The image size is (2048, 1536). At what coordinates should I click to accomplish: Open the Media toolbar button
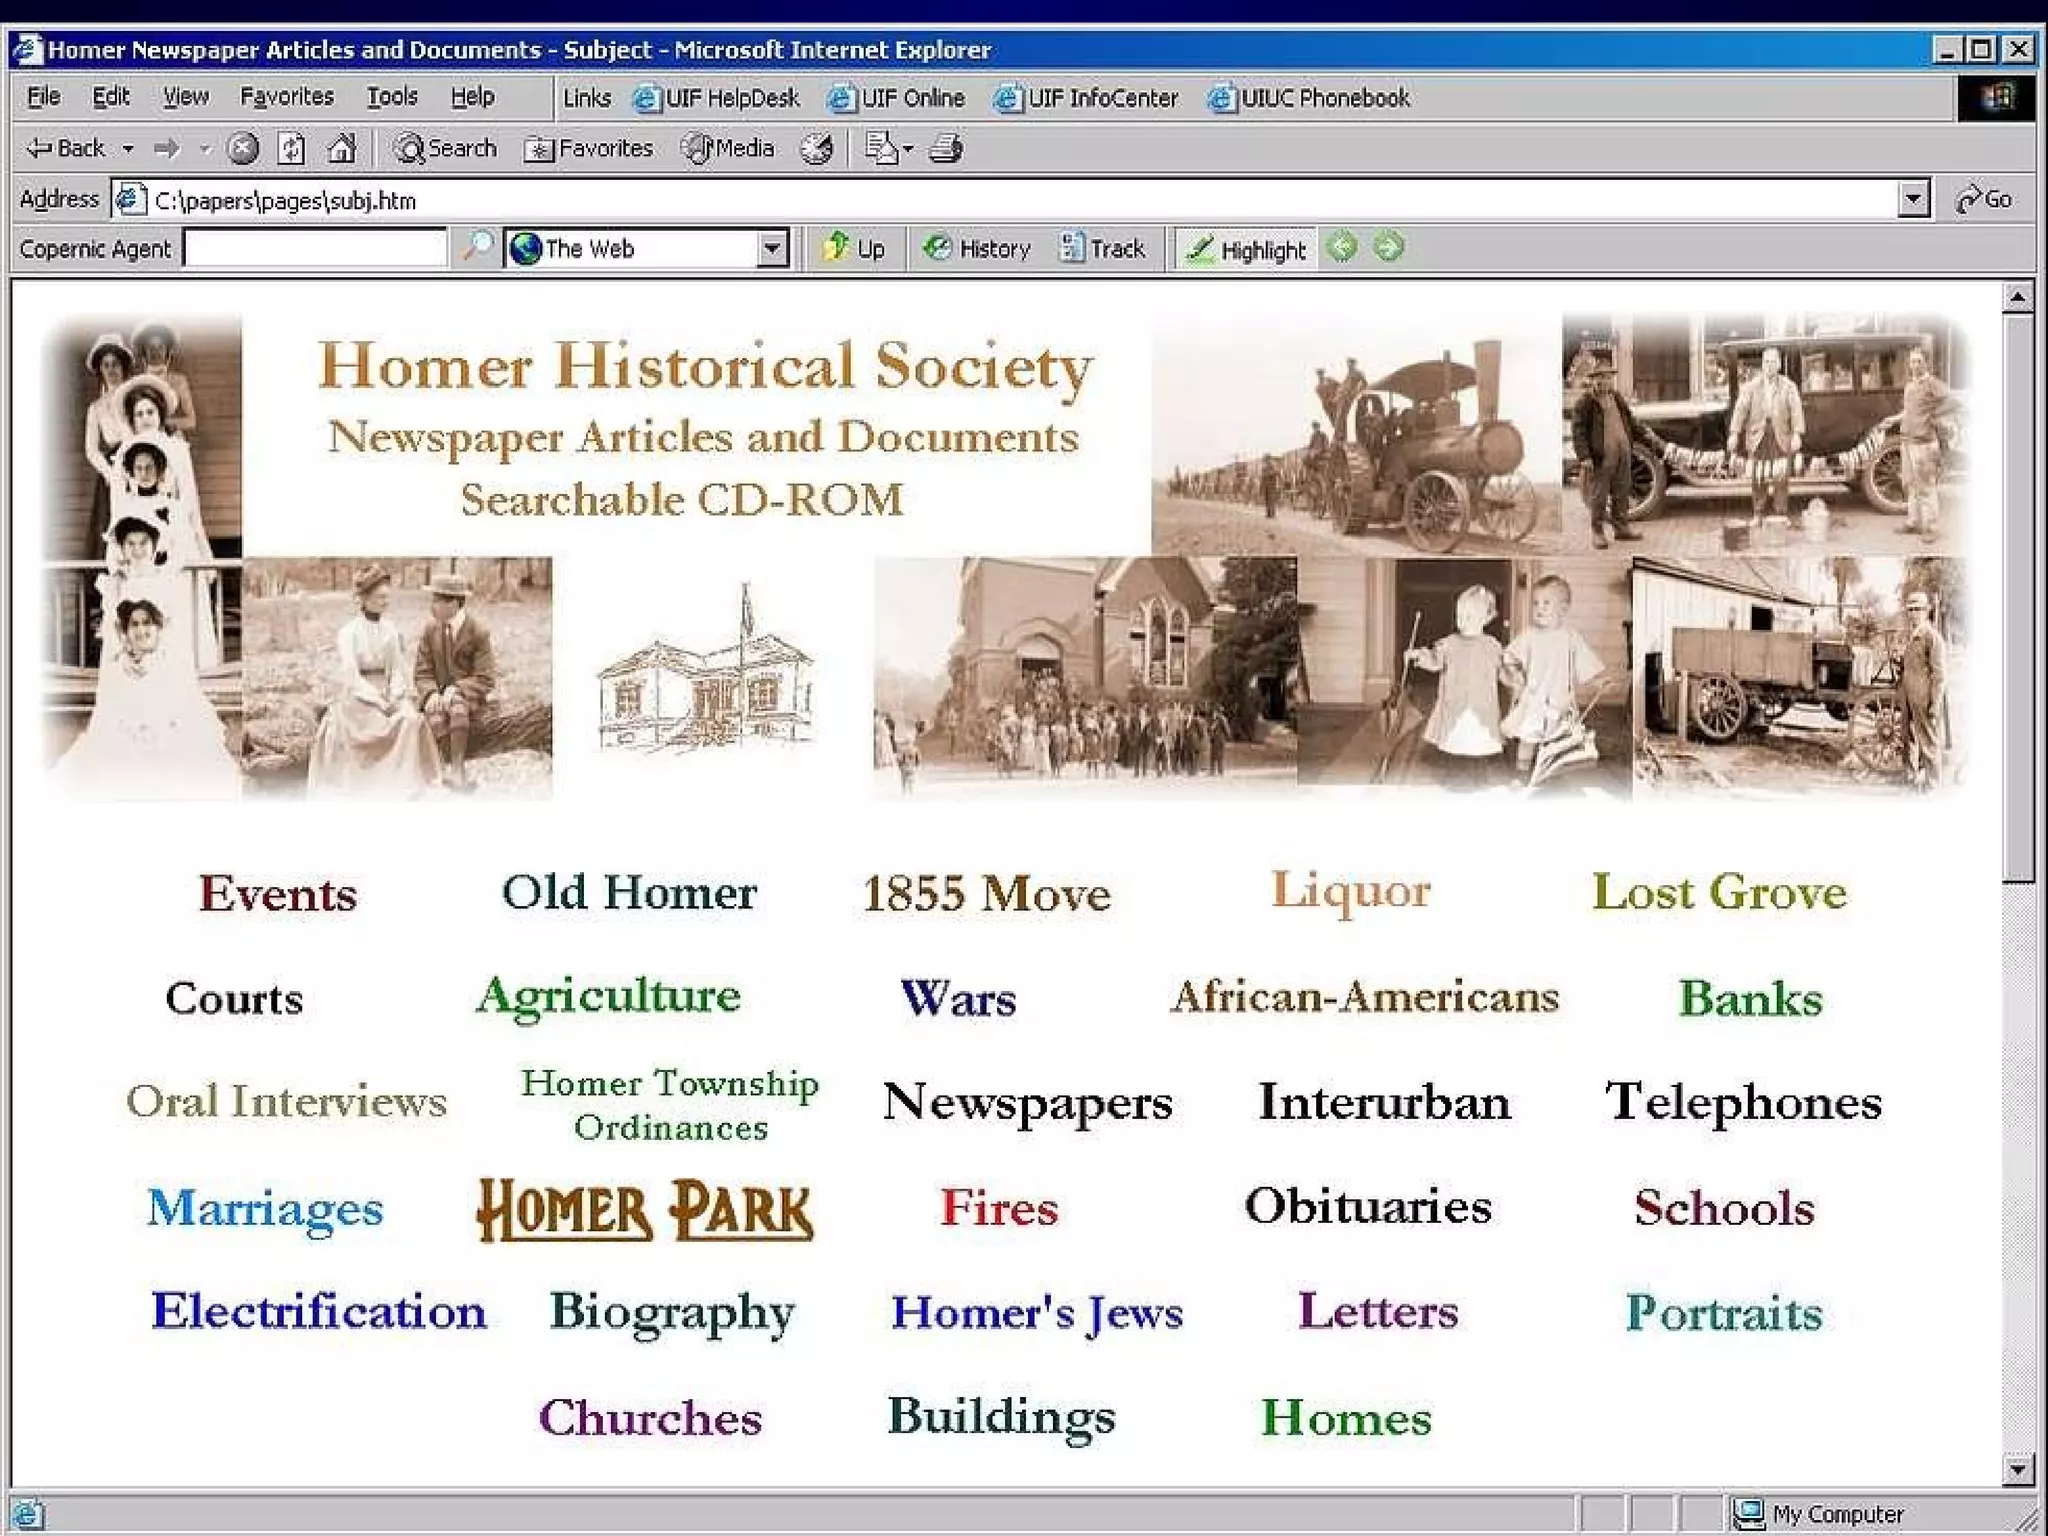pyautogui.click(x=729, y=149)
